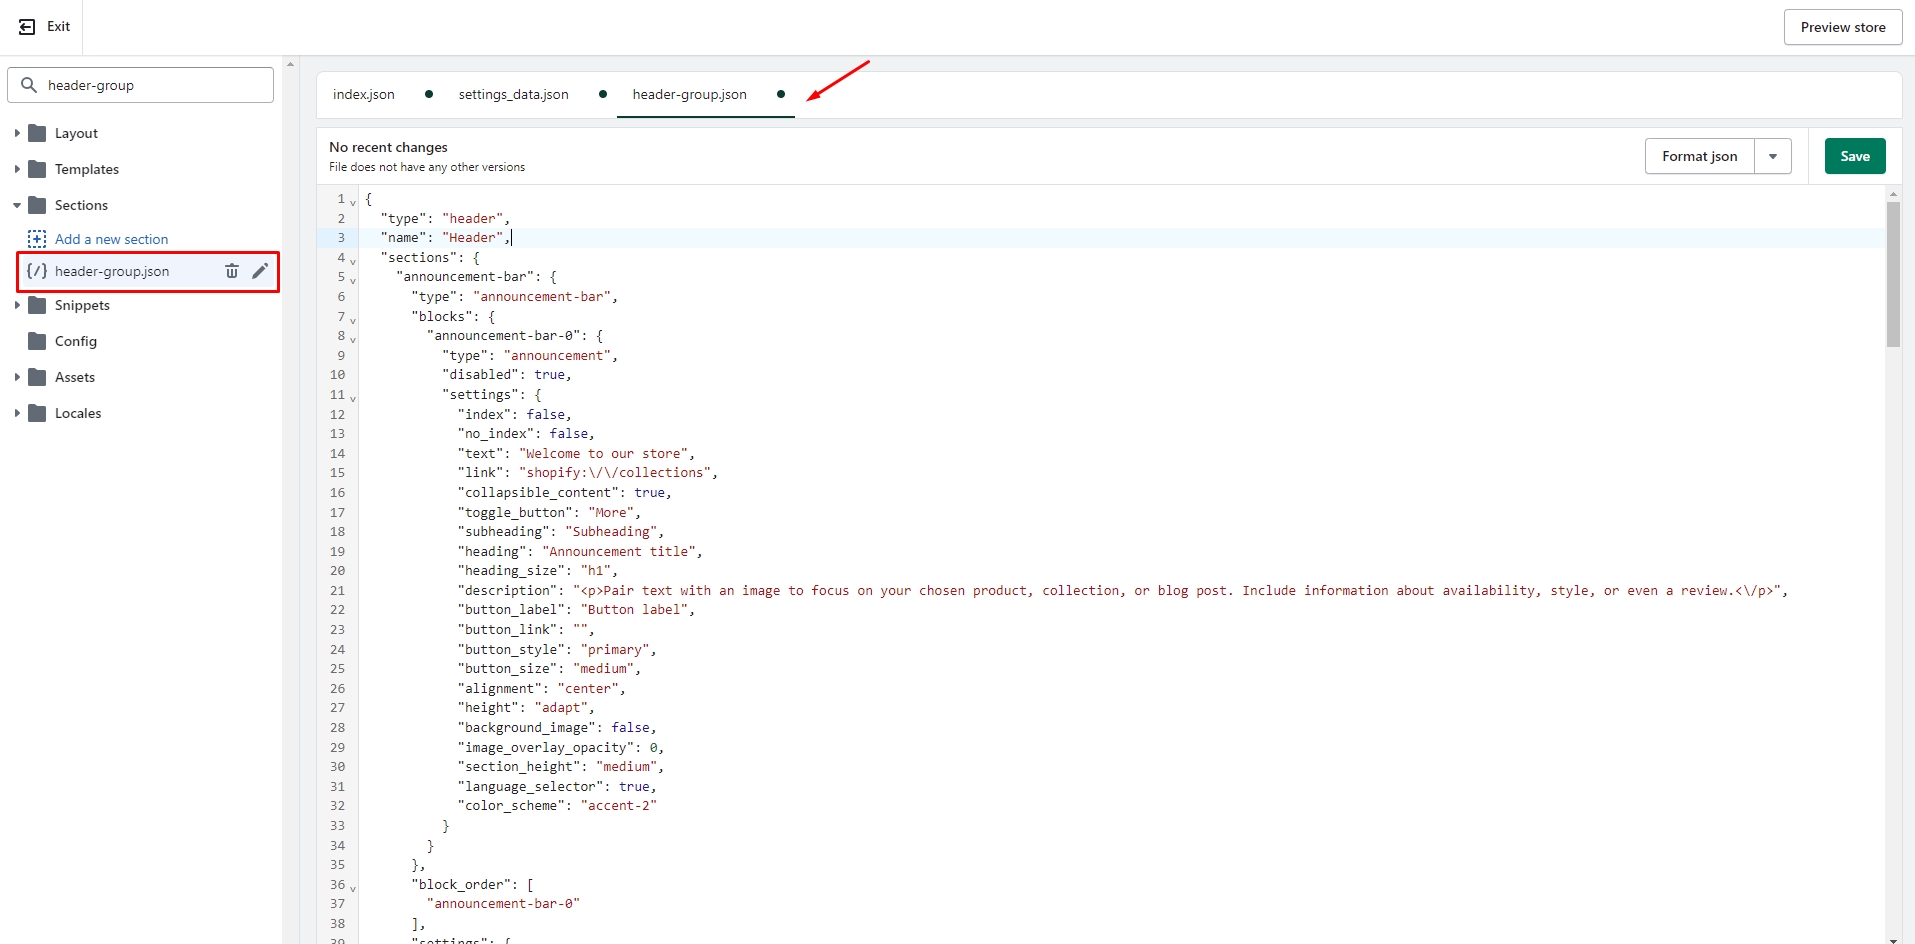This screenshot has width=1915, height=944.
Task: Fold the code block at line 4
Action: [353, 261]
